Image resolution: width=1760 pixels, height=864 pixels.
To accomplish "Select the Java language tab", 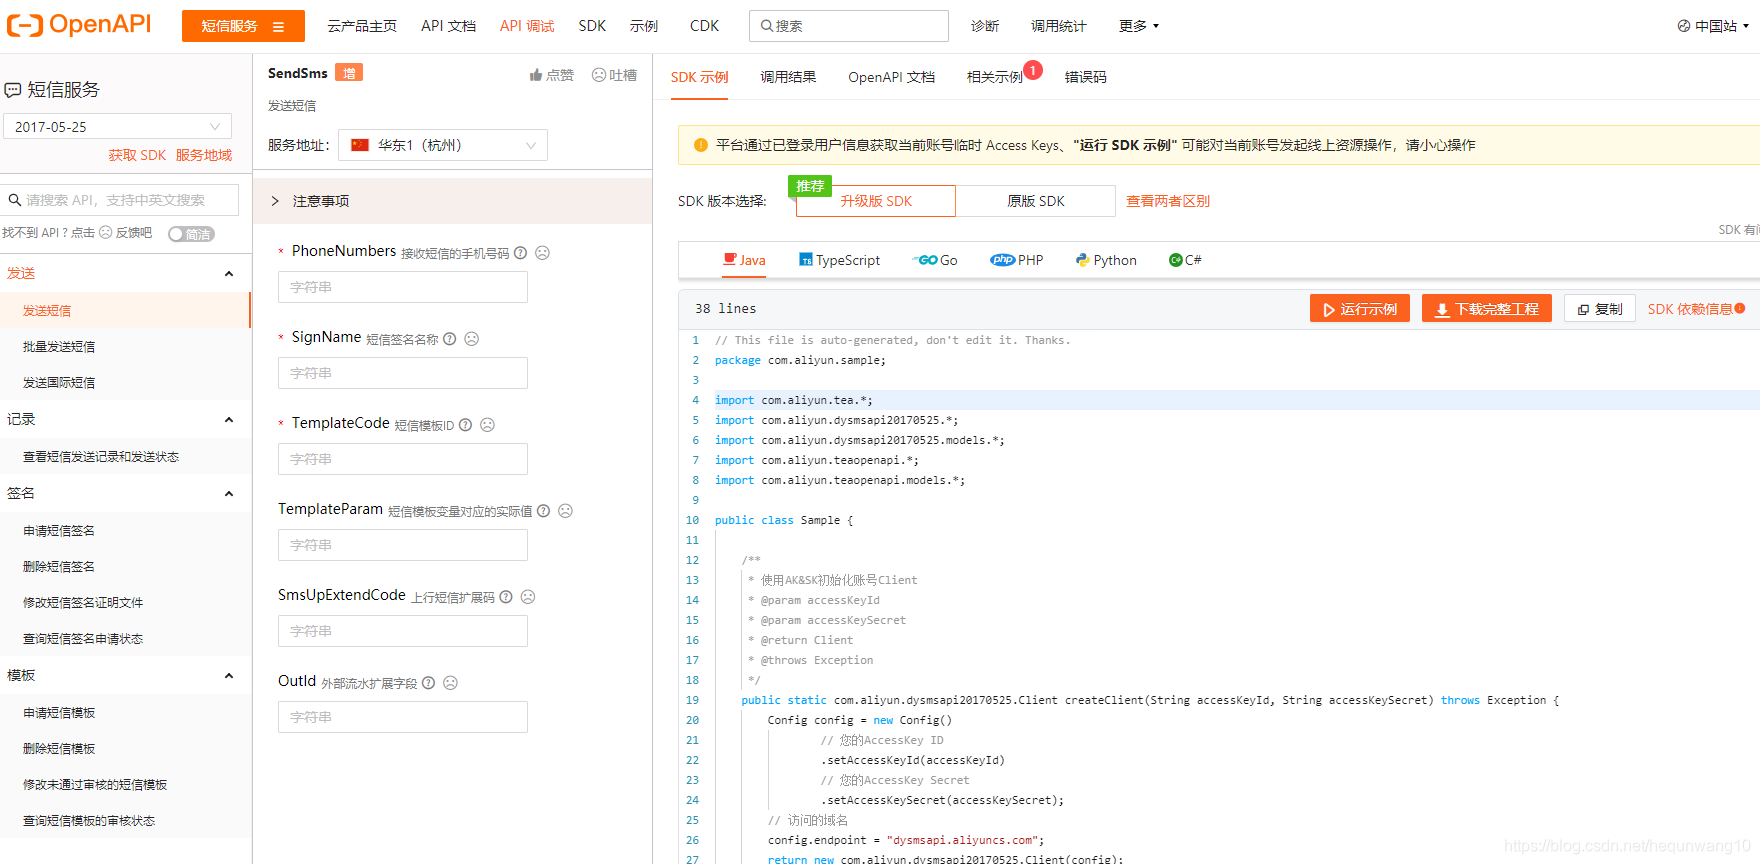I will tap(744, 260).
